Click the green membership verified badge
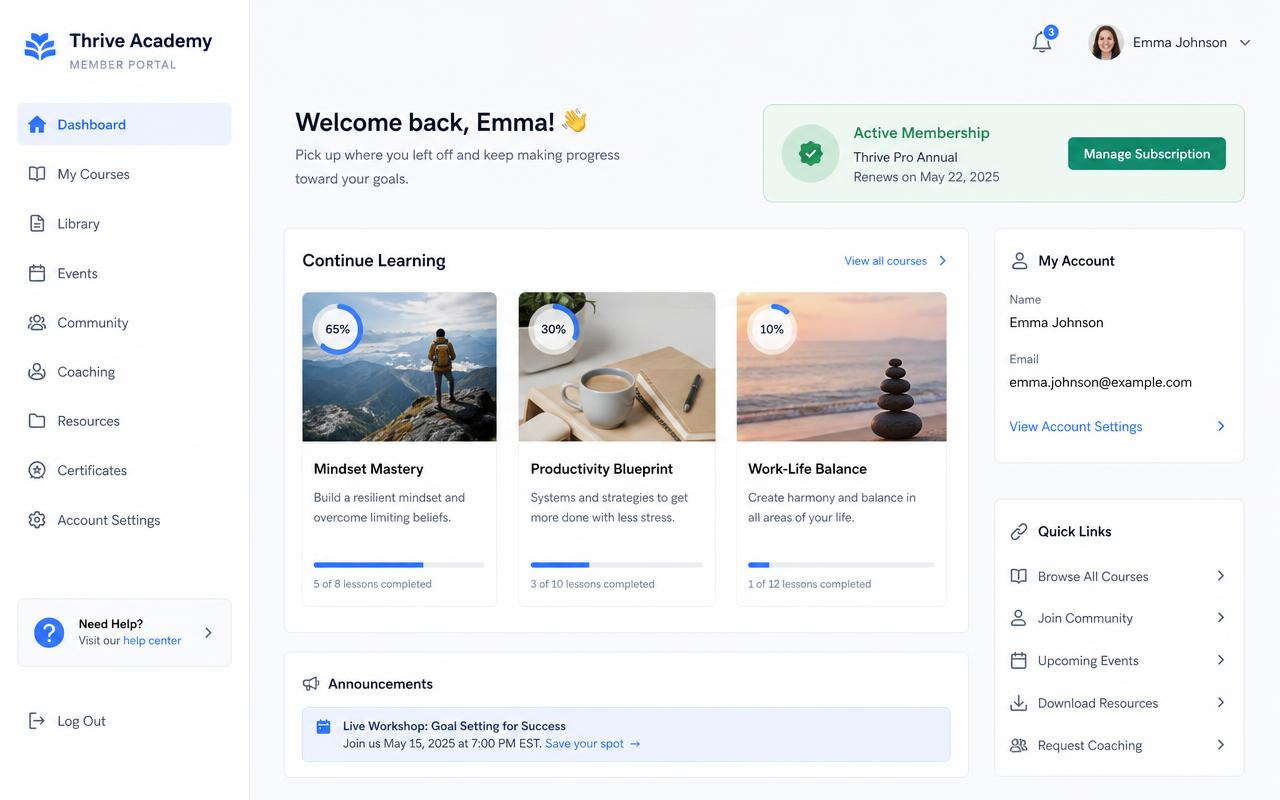The width and height of the screenshot is (1280, 800). 810,153
